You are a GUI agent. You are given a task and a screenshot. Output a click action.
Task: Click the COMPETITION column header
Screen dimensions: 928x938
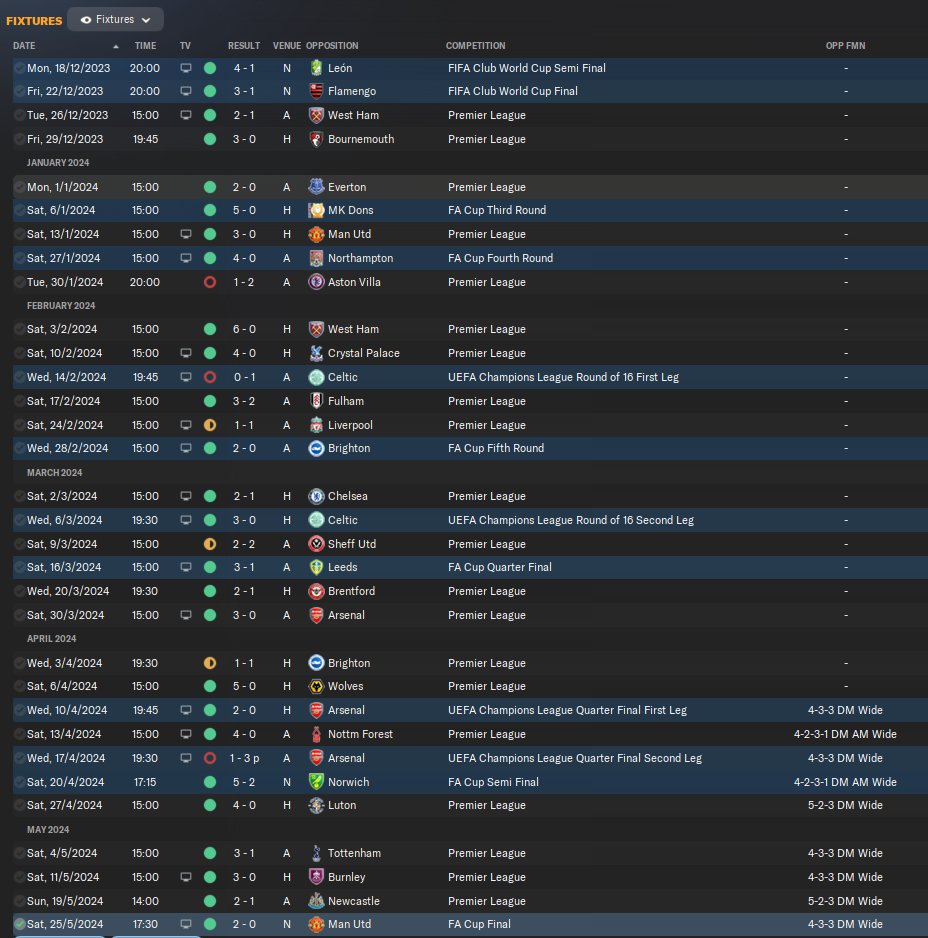(475, 45)
